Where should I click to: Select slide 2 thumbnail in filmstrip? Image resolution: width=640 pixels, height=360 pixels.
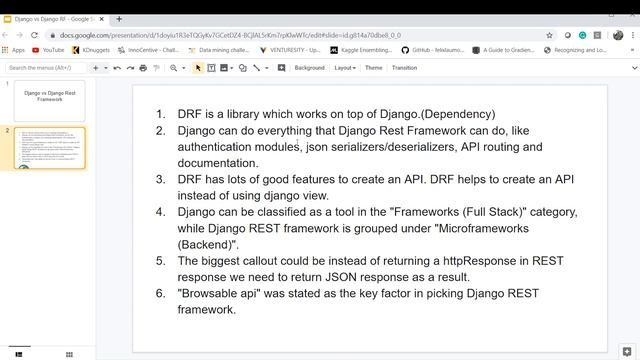50,148
